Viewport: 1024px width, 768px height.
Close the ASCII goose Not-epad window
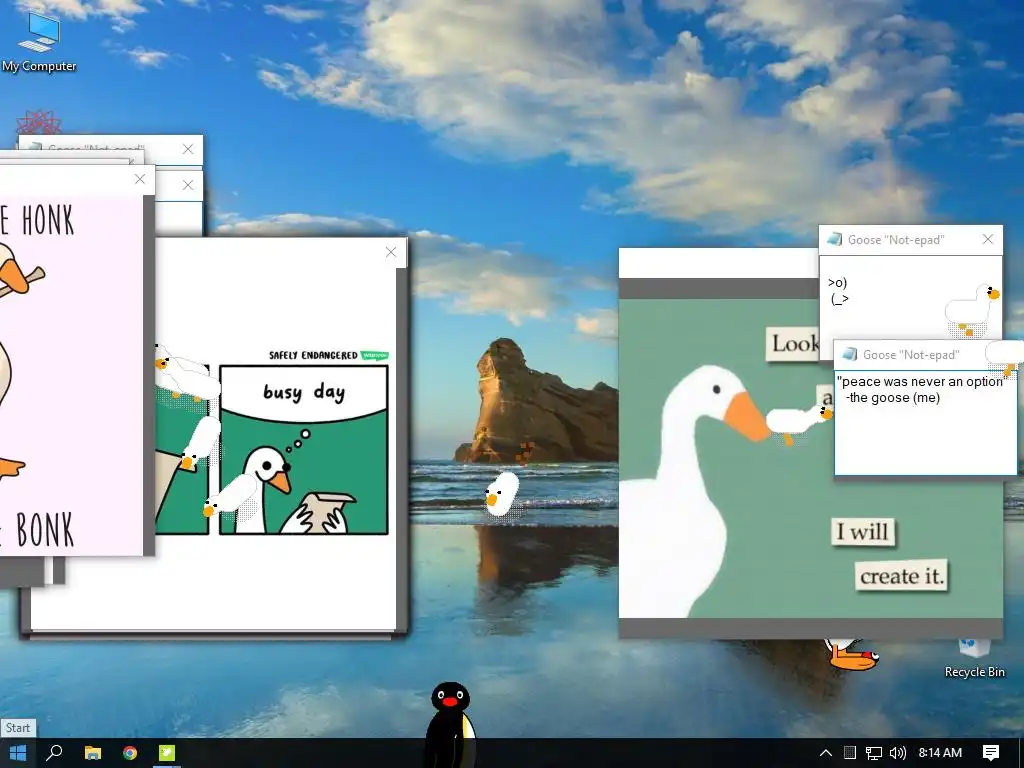coord(988,239)
